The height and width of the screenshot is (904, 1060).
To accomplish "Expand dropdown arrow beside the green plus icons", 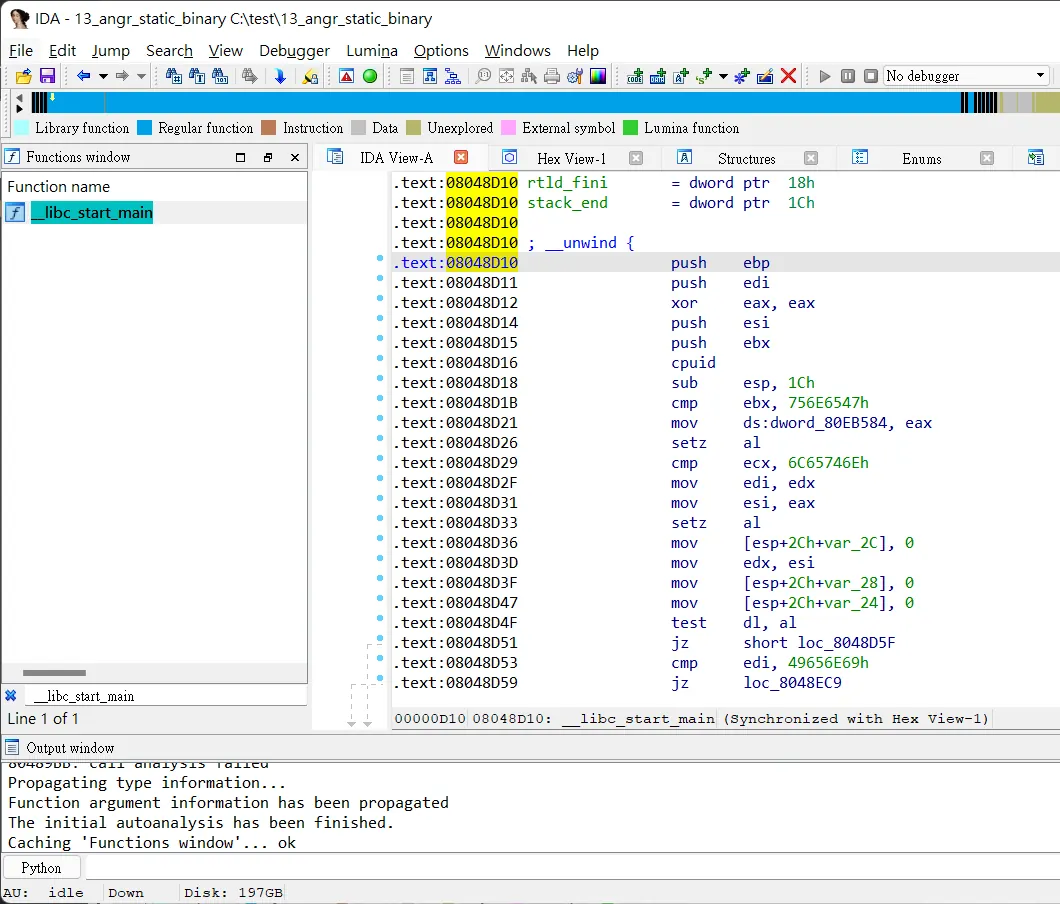I will coord(723,76).
